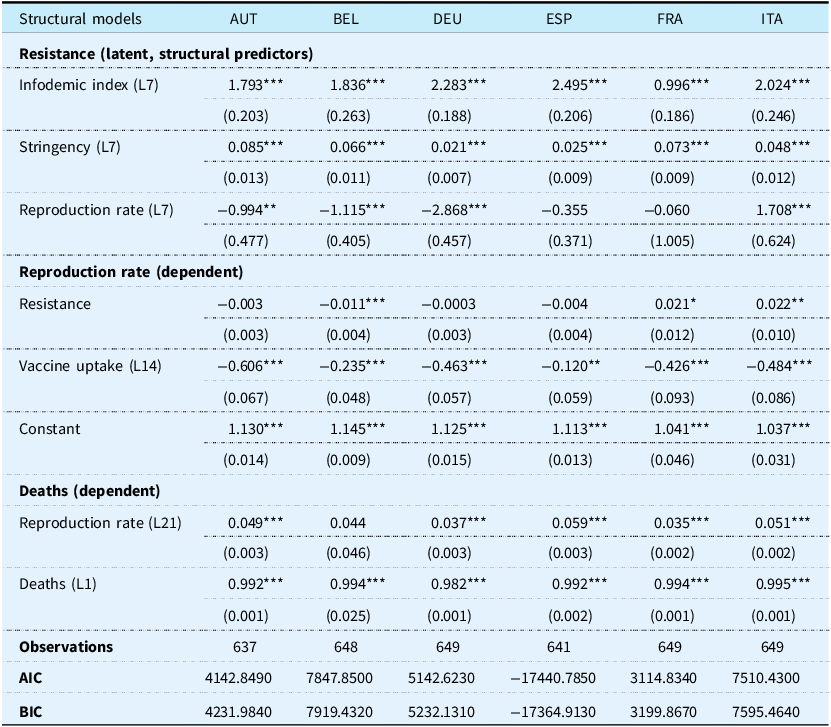Click the BIC value 5232.1310
The height and width of the screenshot is (727, 831).
441,712
